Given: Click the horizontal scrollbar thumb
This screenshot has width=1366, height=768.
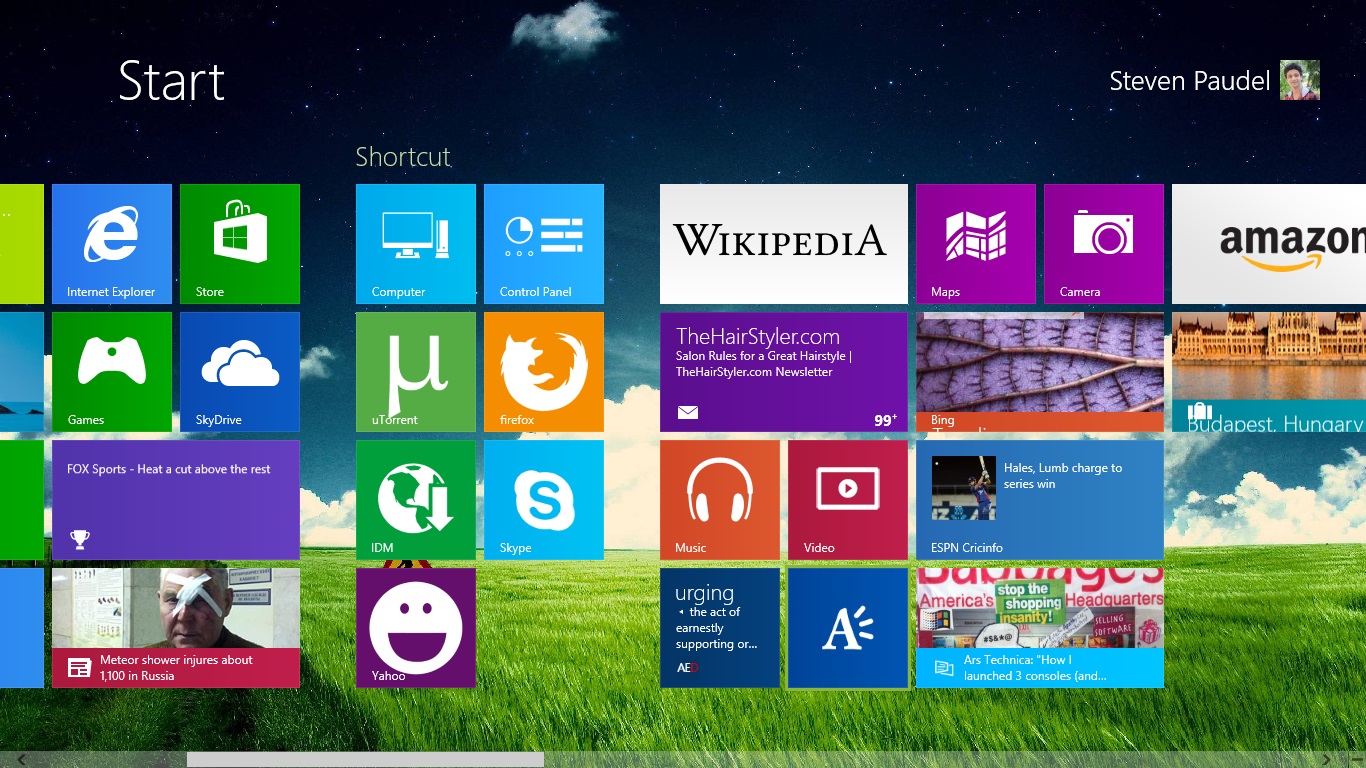Looking at the screenshot, I should point(365,760).
